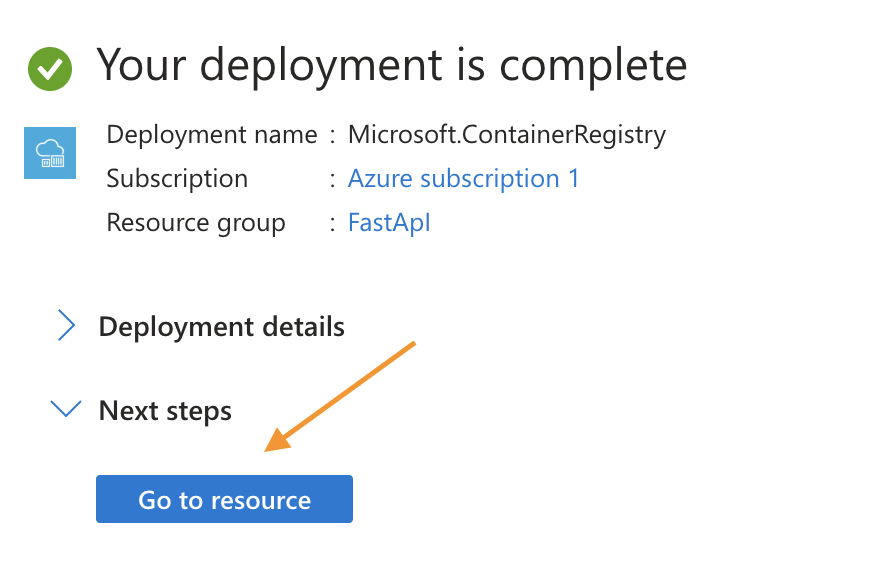This screenshot has width=894, height=588.
Task: Click the Go to resource button
Action: click(x=224, y=499)
